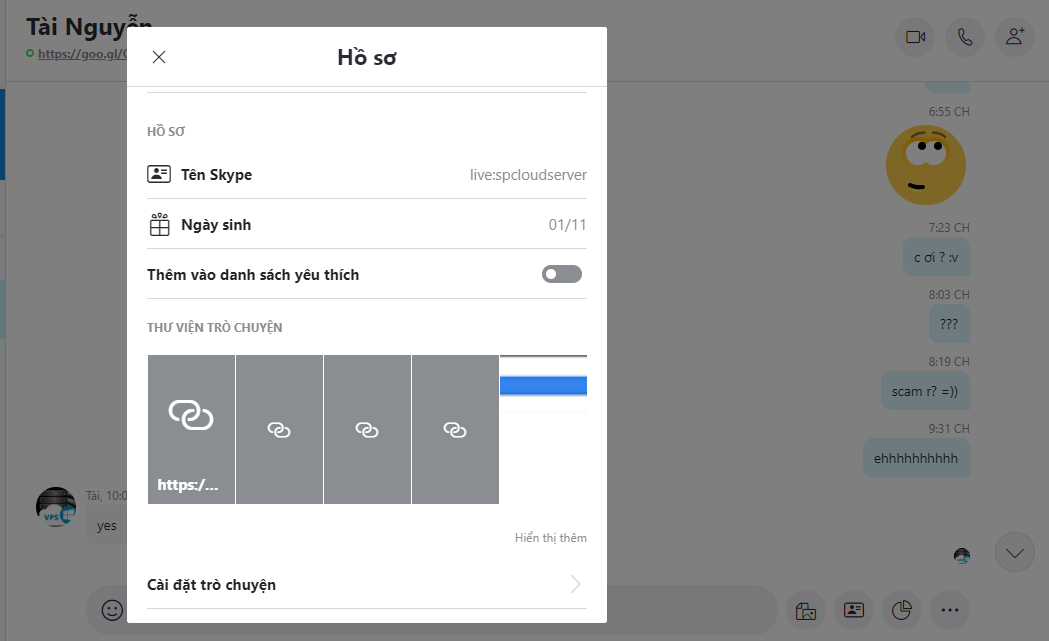1049x641 pixels.
Task: Close the Hồ sơ profile dialog
Action: [159, 57]
